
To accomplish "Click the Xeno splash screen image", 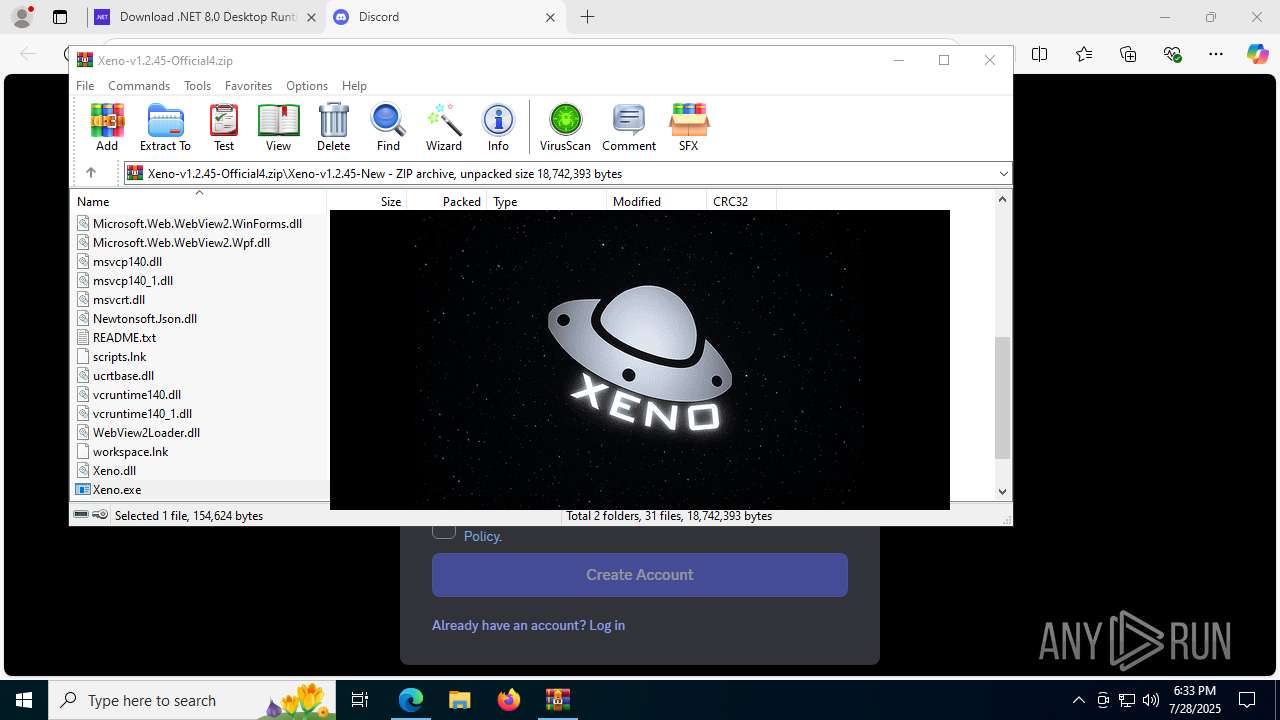I will pyautogui.click(x=640, y=360).
